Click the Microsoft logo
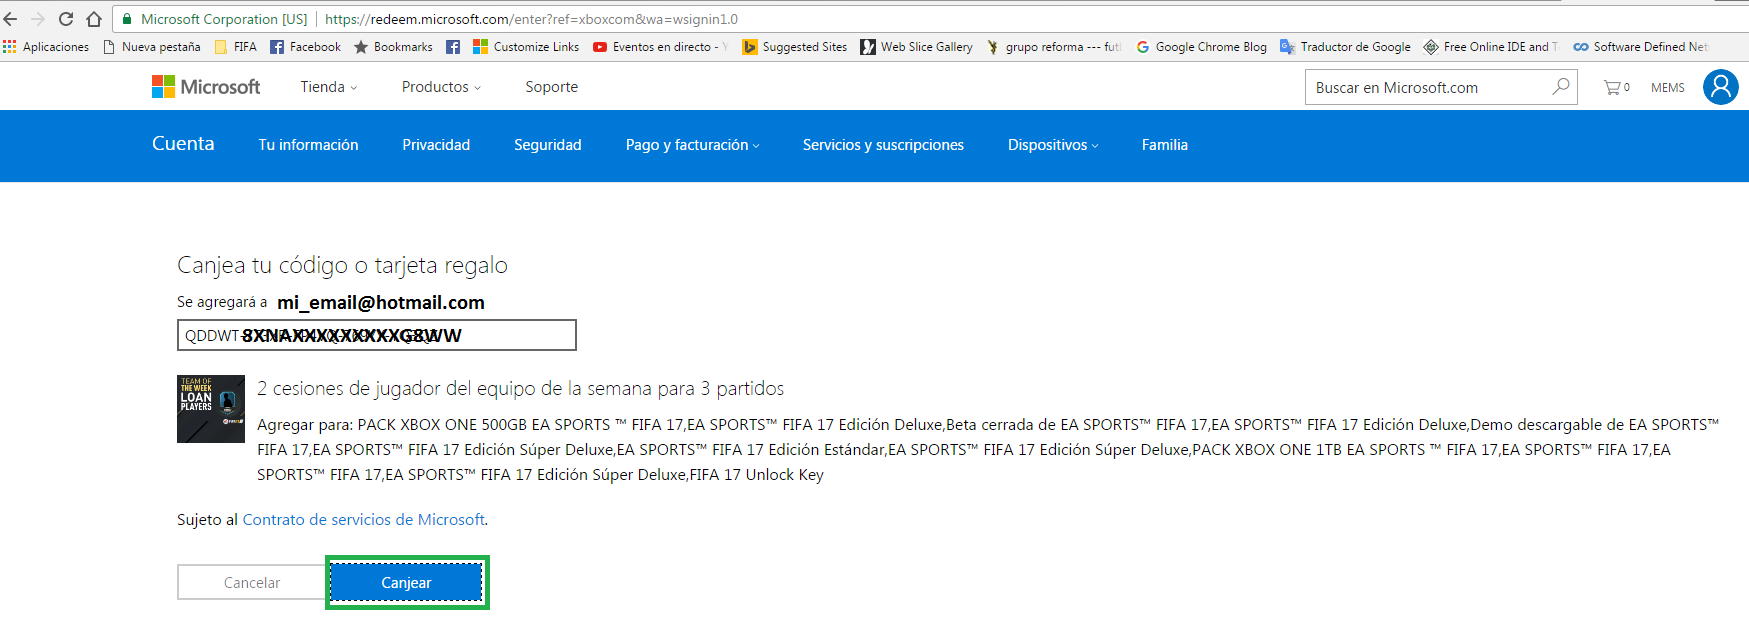 point(206,87)
